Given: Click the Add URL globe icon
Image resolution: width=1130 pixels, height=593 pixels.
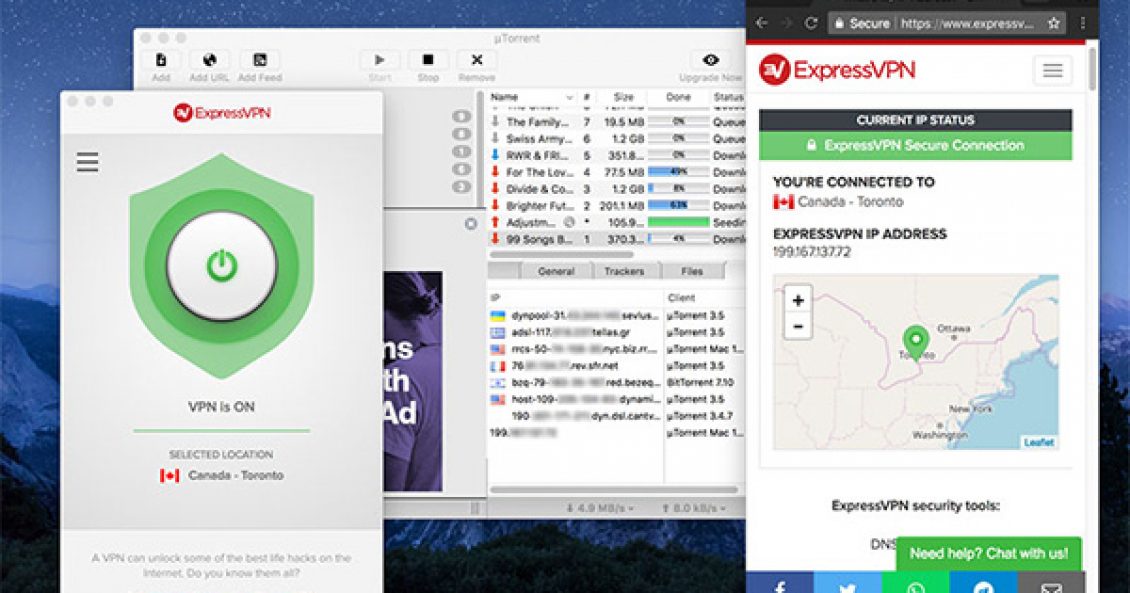Looking at the screenshot, I should point(210,60).
